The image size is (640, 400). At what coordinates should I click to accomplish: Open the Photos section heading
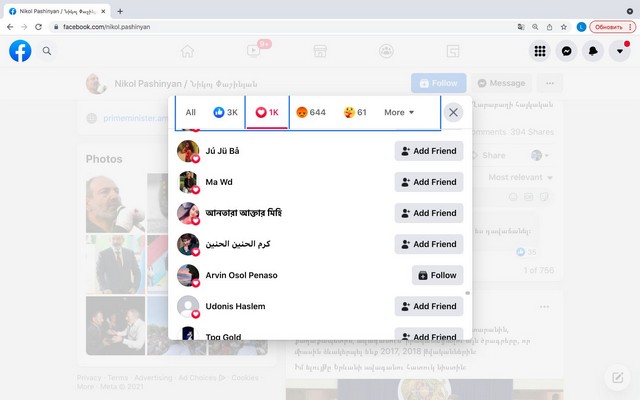[104, 159]
